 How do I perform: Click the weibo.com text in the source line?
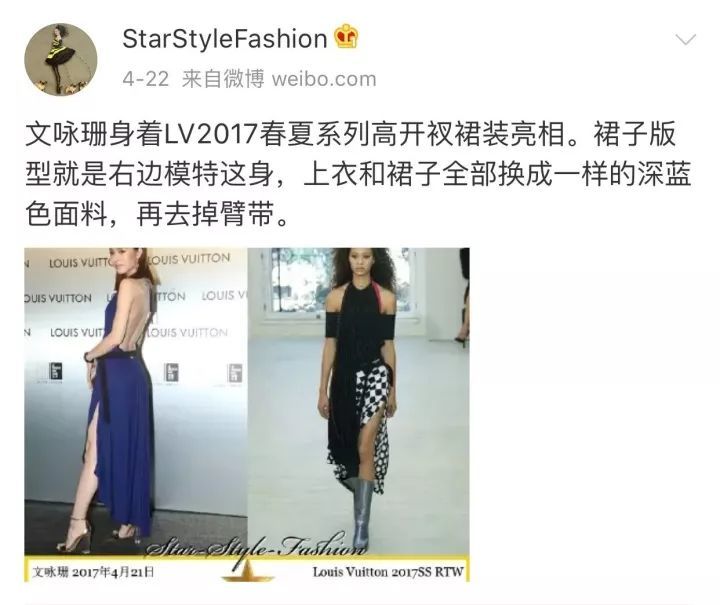pyautogui.click(x=324, y=79)
